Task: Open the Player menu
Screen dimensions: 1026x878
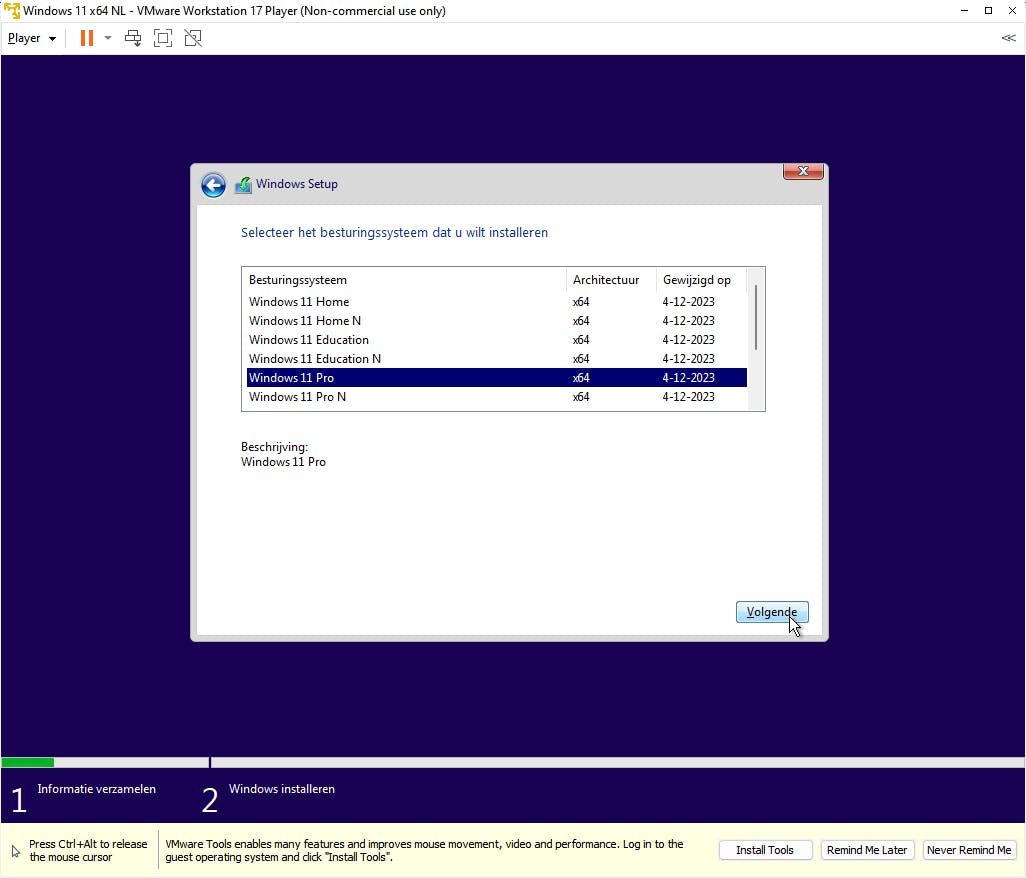Action: tap(31, 38)
